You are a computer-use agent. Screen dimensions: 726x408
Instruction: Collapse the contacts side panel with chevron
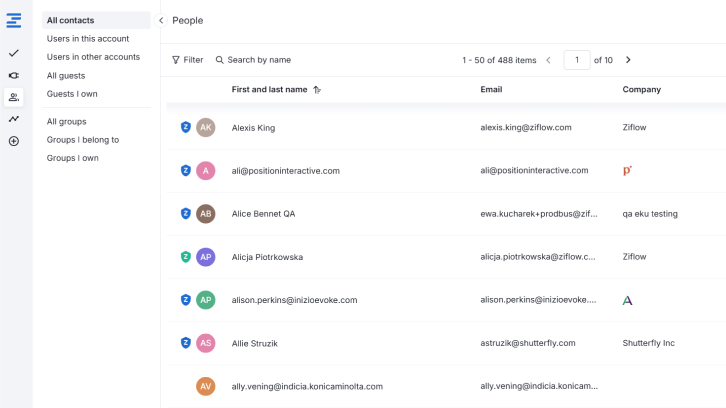click(161, 20)
